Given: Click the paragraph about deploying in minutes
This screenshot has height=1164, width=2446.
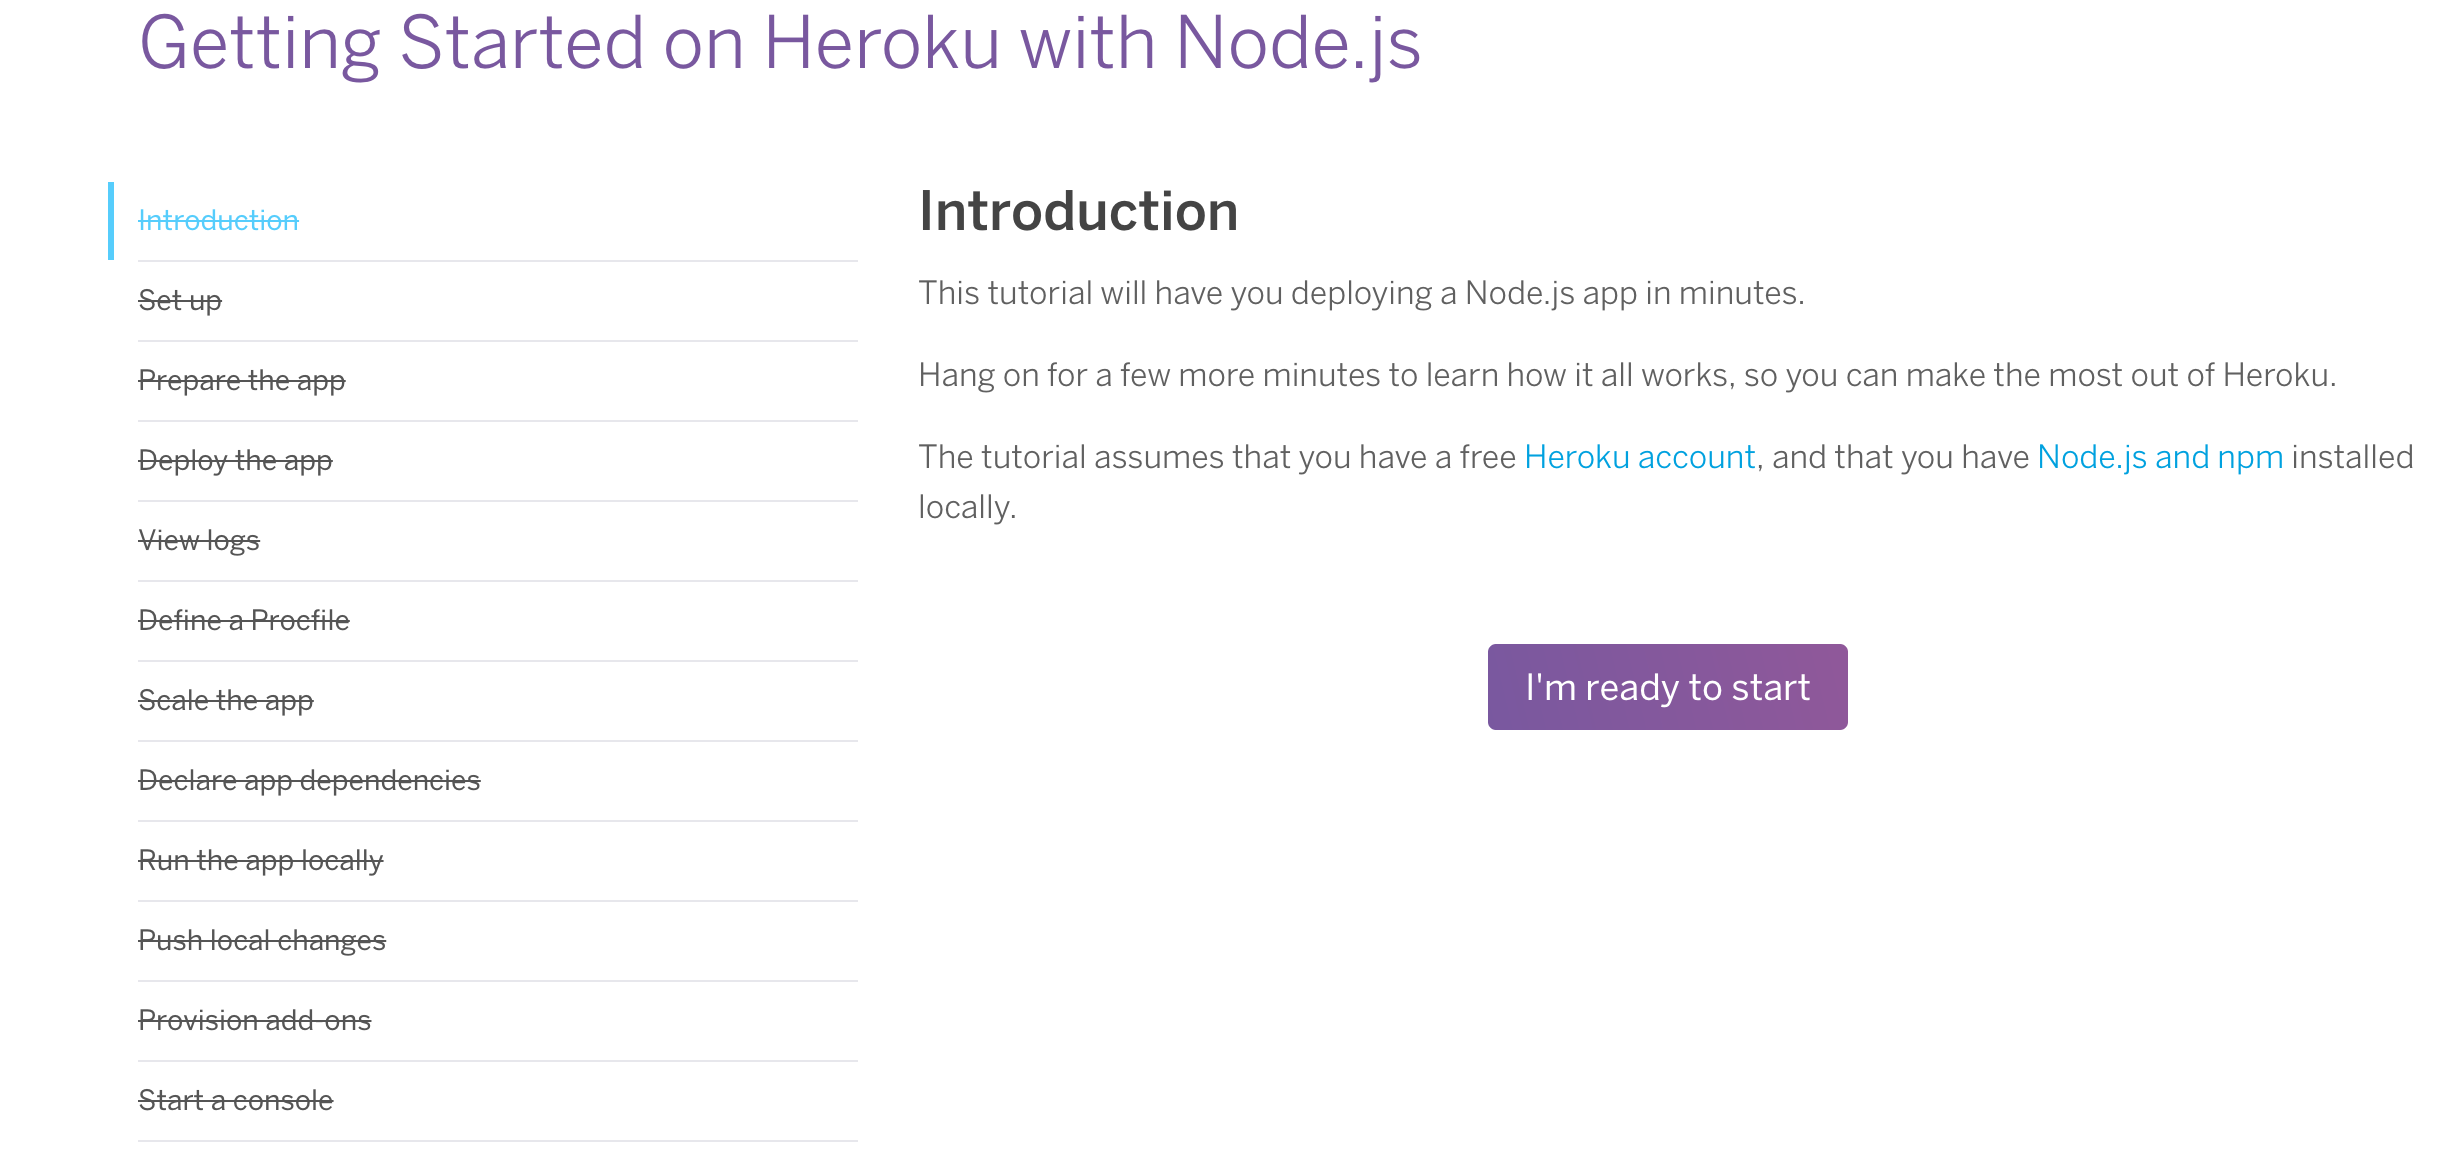Looking at the screenshot, I should click(x=1361, y=293).
